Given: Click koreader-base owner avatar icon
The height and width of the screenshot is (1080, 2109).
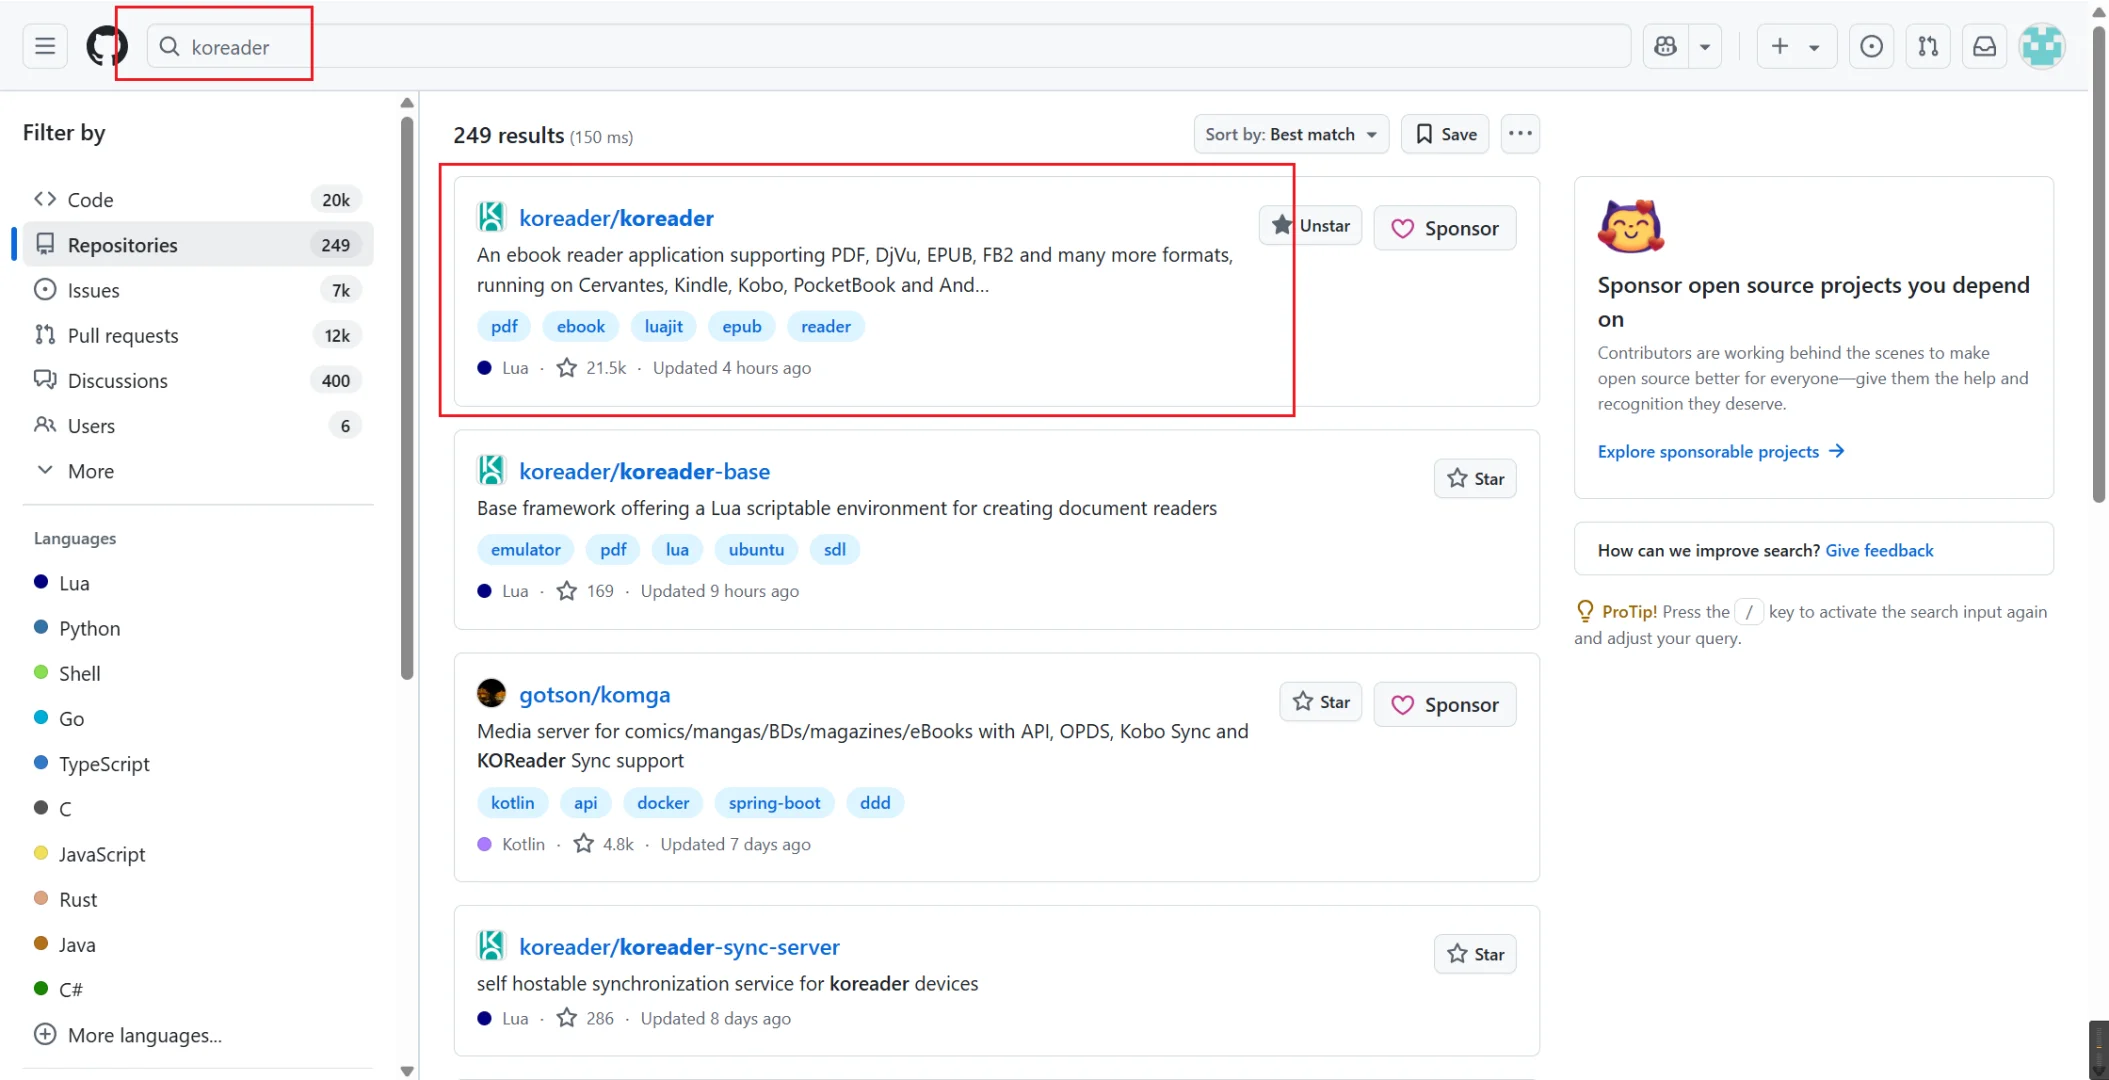Looking at the screenshot, I should pos(491,469).
